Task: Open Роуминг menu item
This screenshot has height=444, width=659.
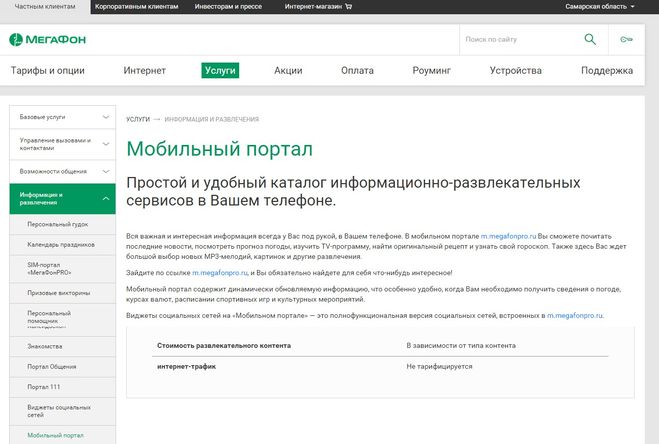Action: [x=432, y=70]
